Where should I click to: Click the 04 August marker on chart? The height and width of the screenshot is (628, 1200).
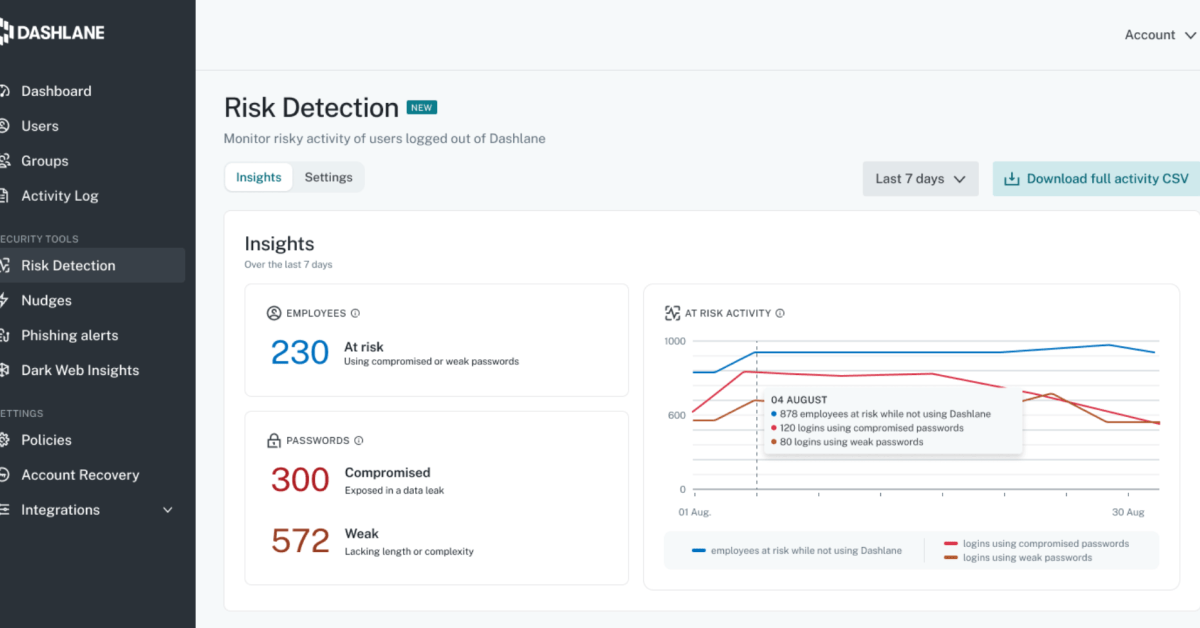click(757, 399)
